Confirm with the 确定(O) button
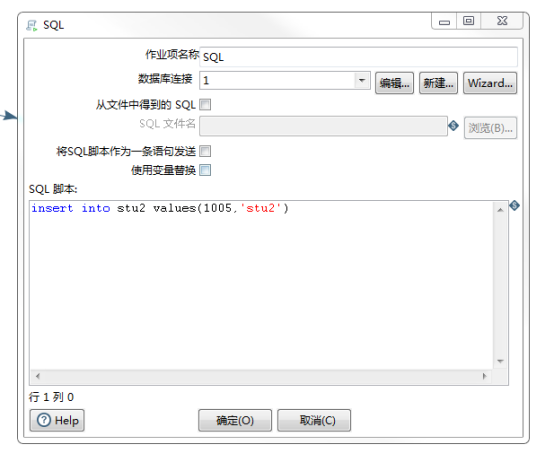The image size is (554, 463). (235, 420)
